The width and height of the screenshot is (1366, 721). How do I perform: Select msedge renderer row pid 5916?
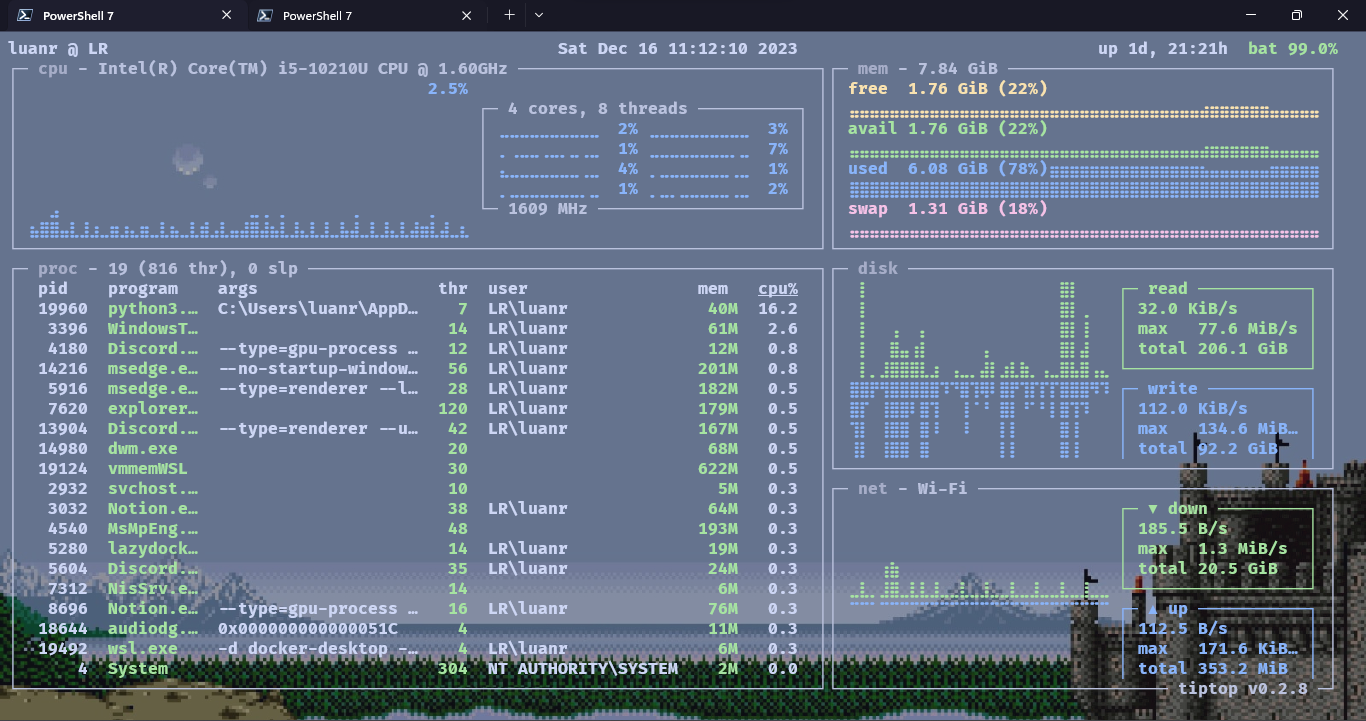(x=418, y=389)
